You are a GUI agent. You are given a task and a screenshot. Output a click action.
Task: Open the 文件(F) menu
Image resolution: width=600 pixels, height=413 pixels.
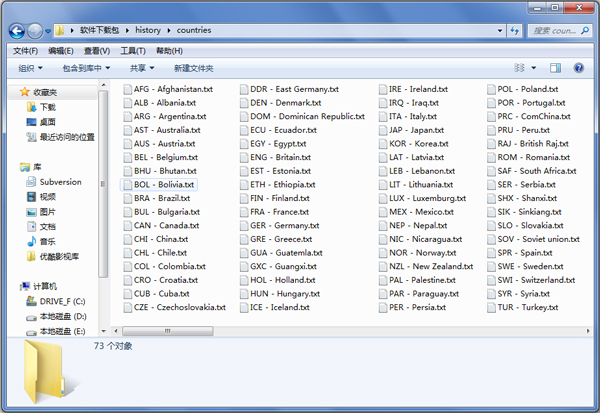(25, 50)
